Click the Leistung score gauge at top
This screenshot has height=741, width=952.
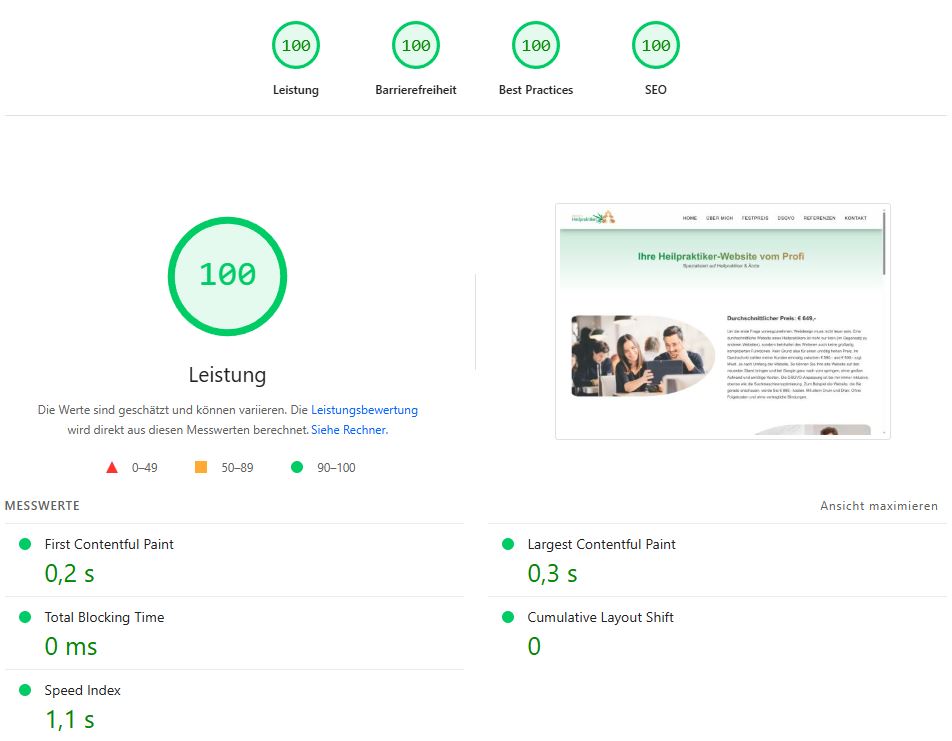[x=296, y=46]
